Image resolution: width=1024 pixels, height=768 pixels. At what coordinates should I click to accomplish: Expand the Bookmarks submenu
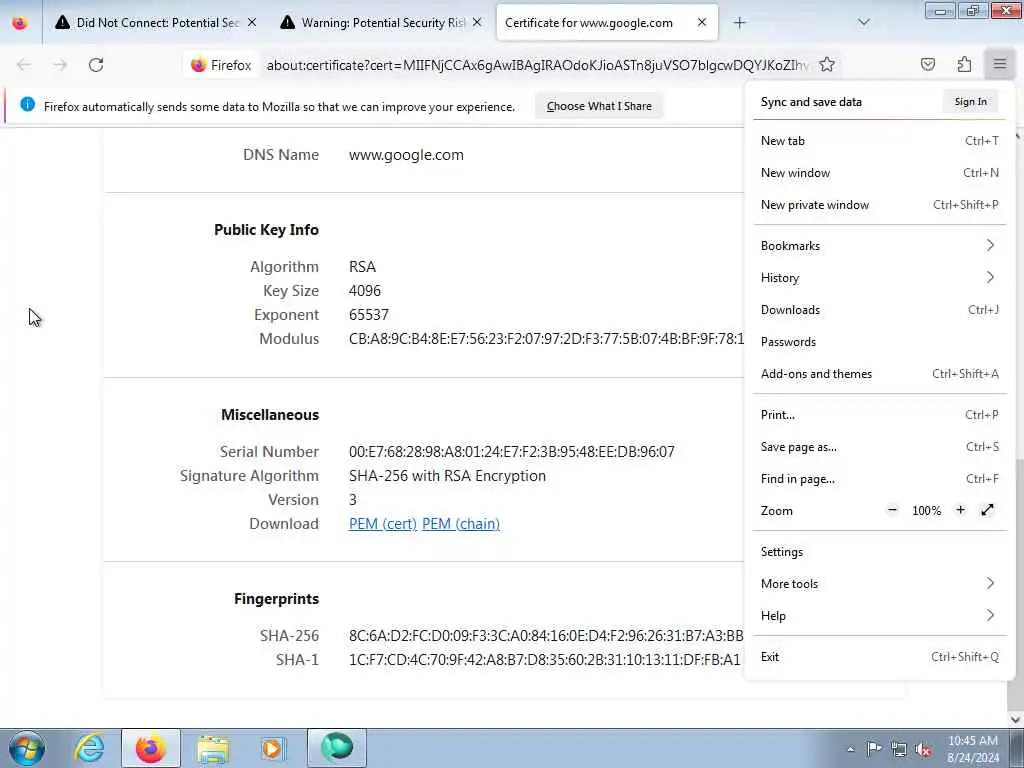879,246
